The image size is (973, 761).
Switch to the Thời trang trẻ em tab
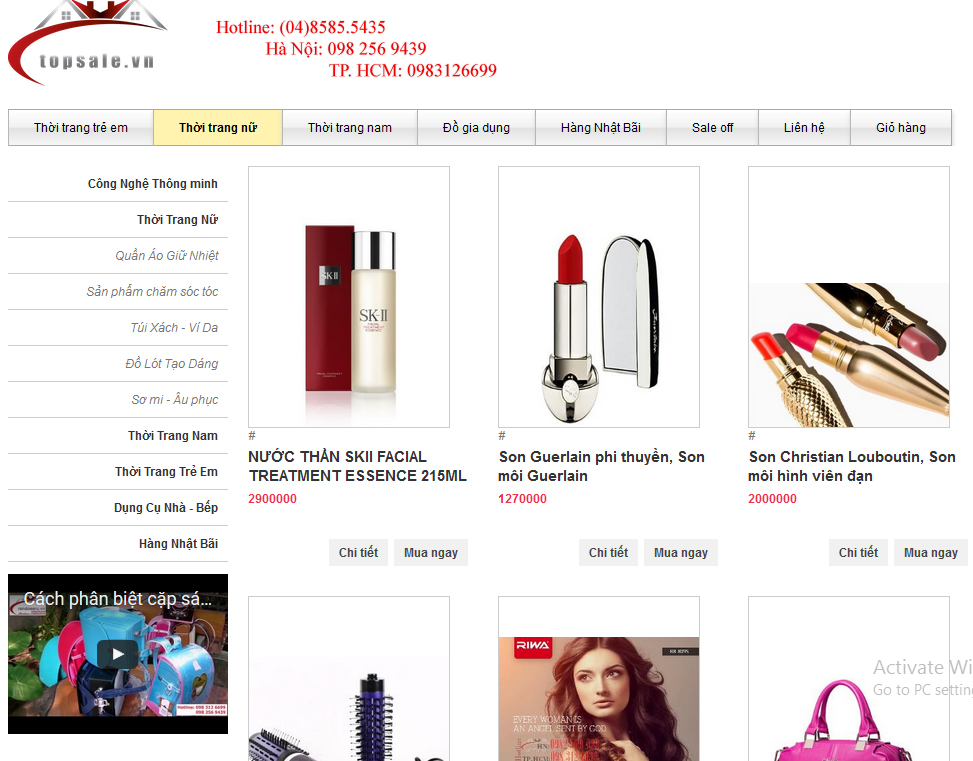click(81, 128)
